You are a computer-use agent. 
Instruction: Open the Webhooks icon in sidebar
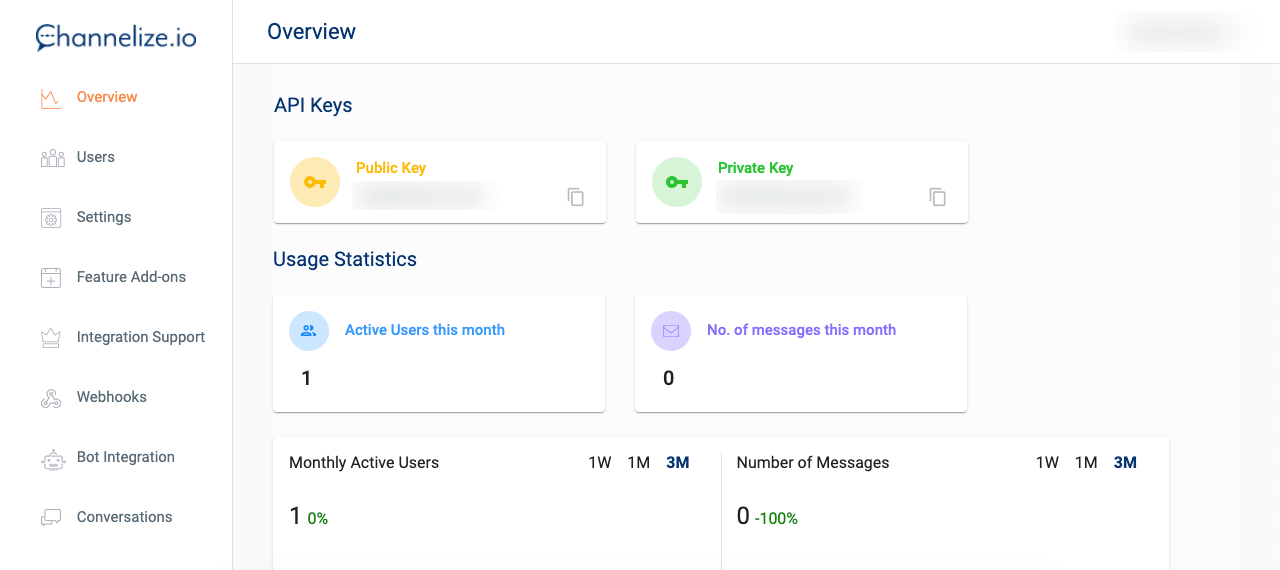pyautogui.click(x=51, y=398)
